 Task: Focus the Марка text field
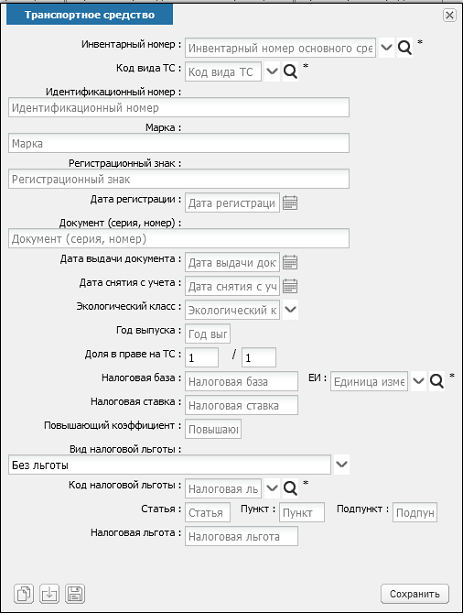point(179,143)
